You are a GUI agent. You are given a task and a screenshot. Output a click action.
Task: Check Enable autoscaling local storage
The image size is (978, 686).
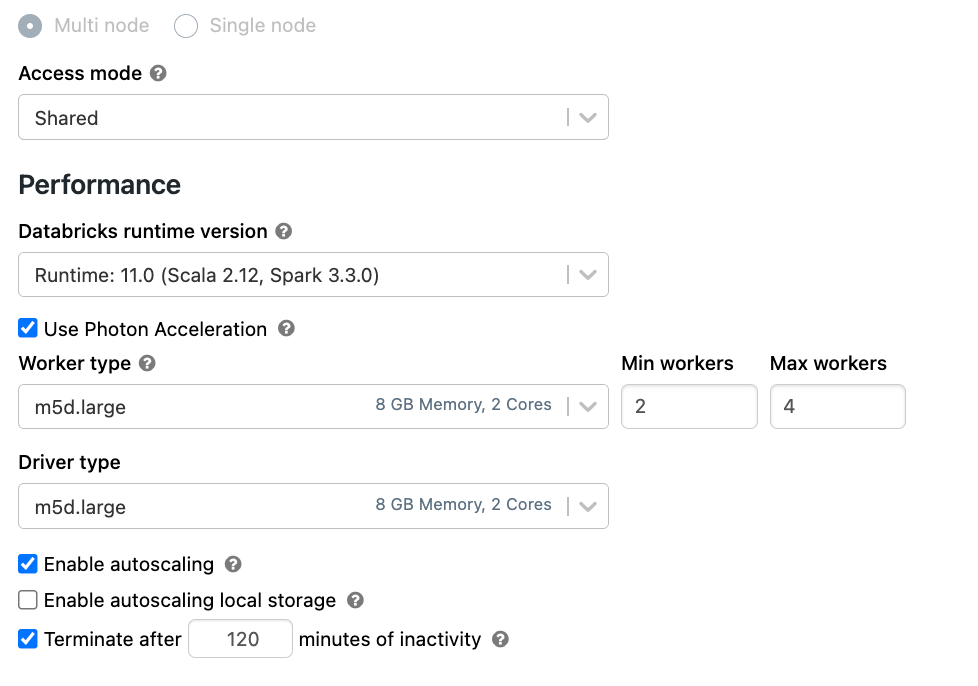tap(28, 600)
